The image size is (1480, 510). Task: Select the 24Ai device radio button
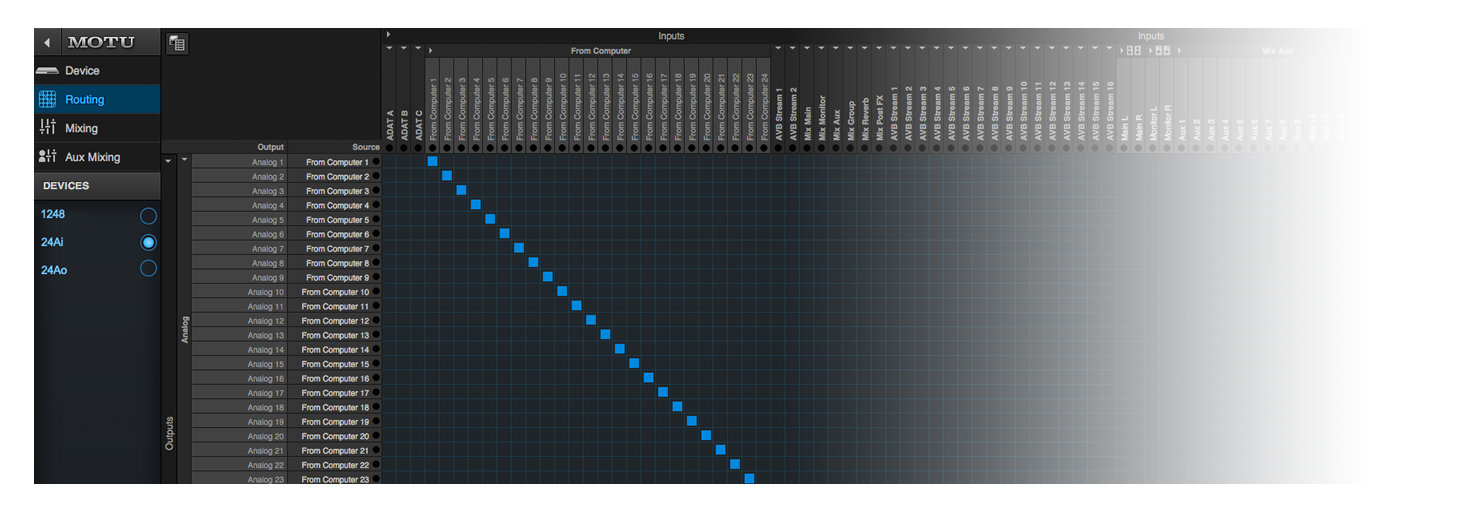pos(148,242)
